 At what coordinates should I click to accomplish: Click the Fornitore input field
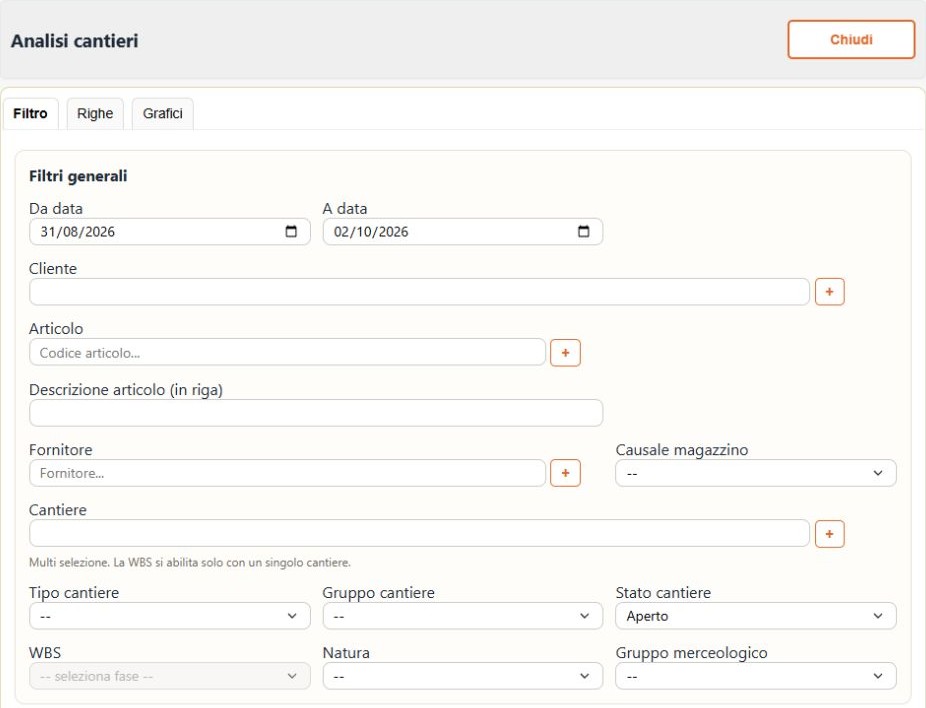pyautogui.click(x=287, y=473)
